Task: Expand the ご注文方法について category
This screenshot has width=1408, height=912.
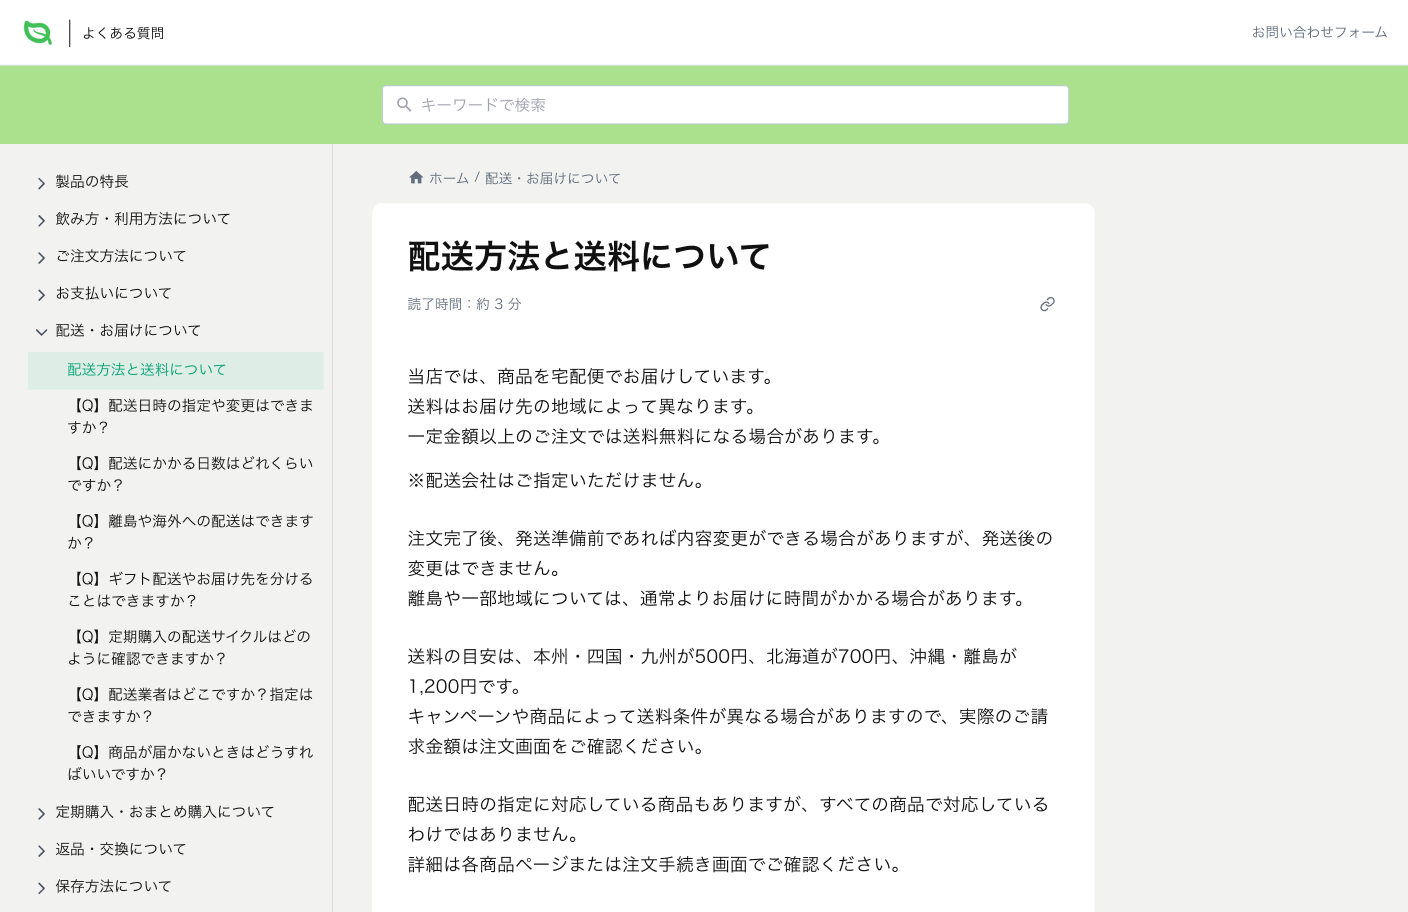Action: pos(41,257)
